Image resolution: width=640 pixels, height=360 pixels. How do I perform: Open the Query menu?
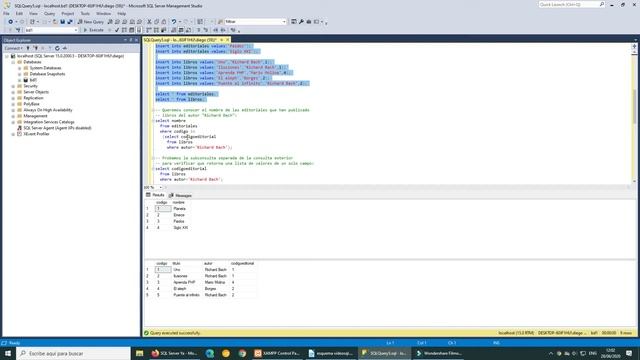pos(49,13)
